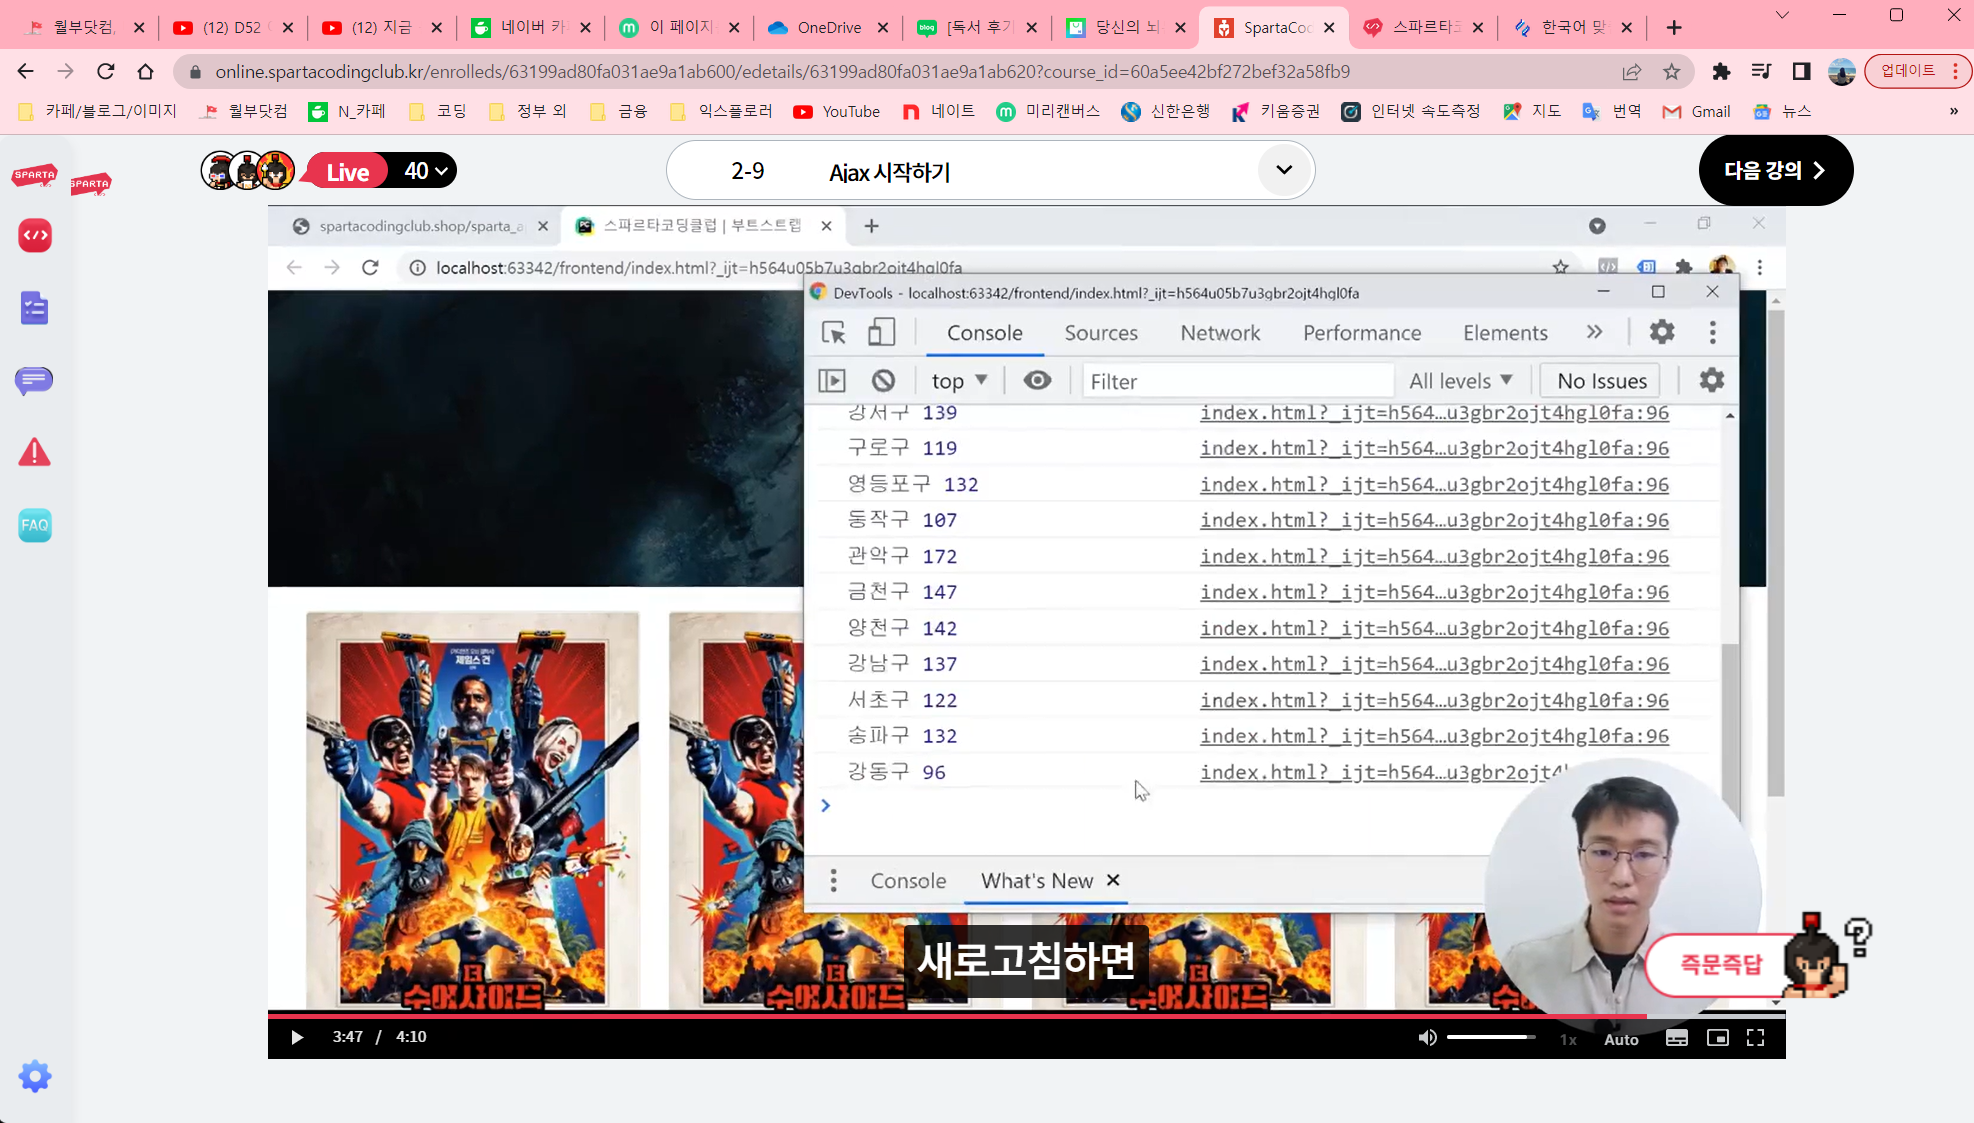Viewport: 1974px width, 1123px height.
Task: Open the checklist sidebar icon
Action: point(35,308)
